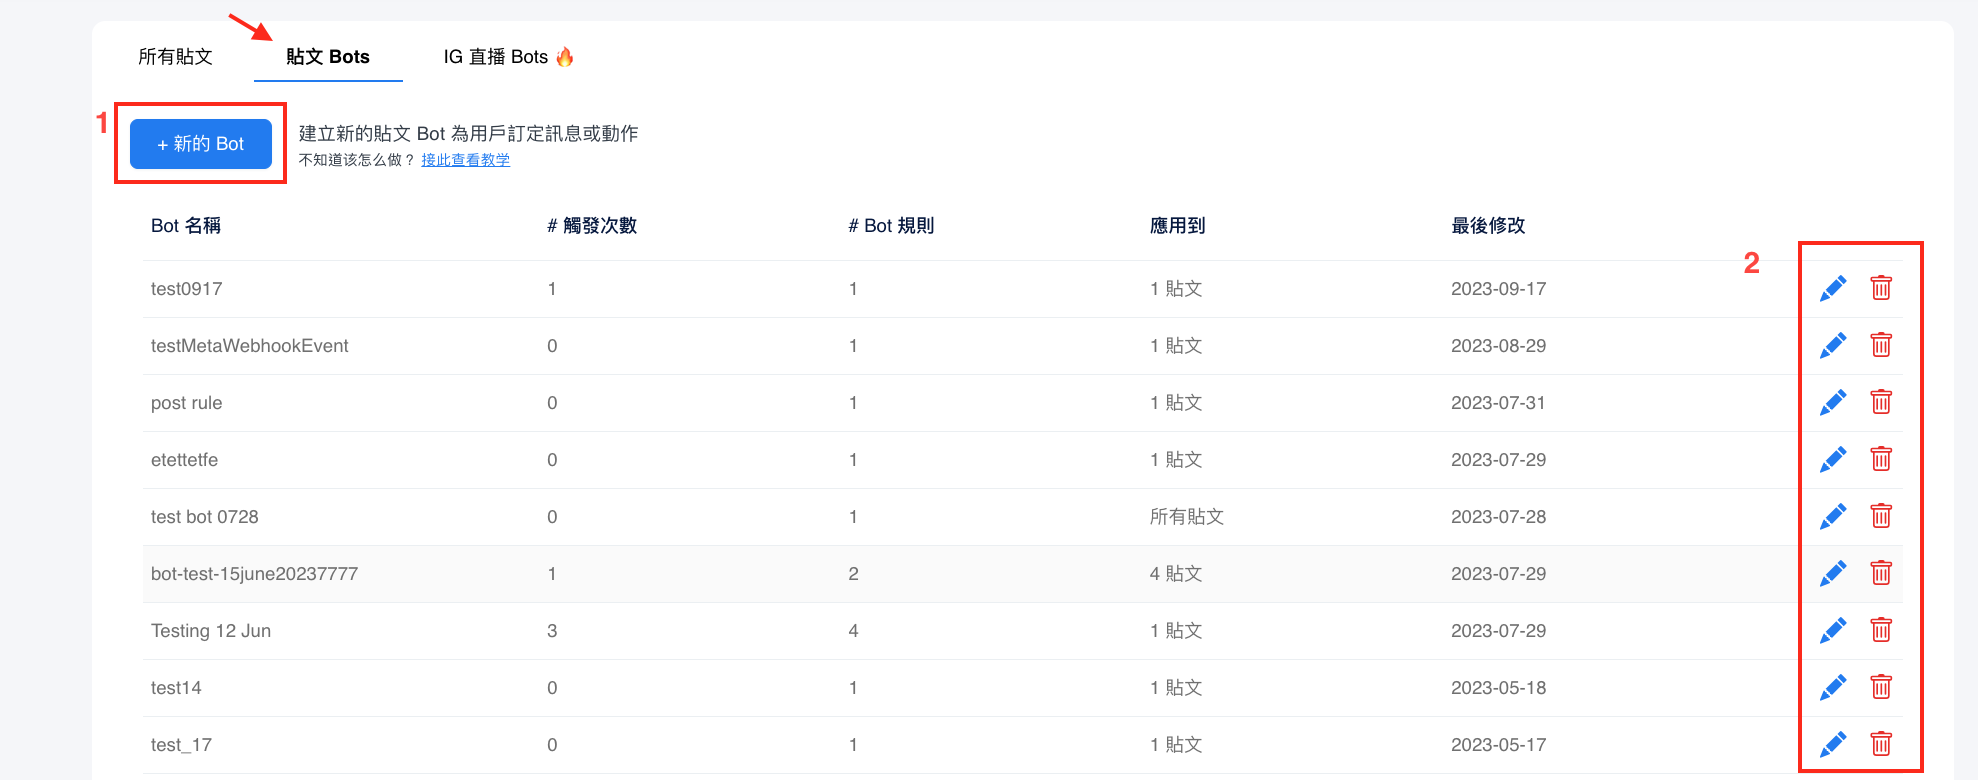Image resolution: width=1978 pixels, height=780 pixels.
Task: Click the pencil icon for test_17
Action: coord(1832,745)
